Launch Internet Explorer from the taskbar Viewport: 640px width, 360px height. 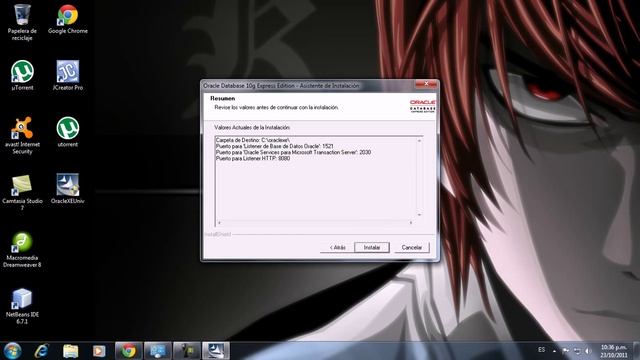[41, 351]
